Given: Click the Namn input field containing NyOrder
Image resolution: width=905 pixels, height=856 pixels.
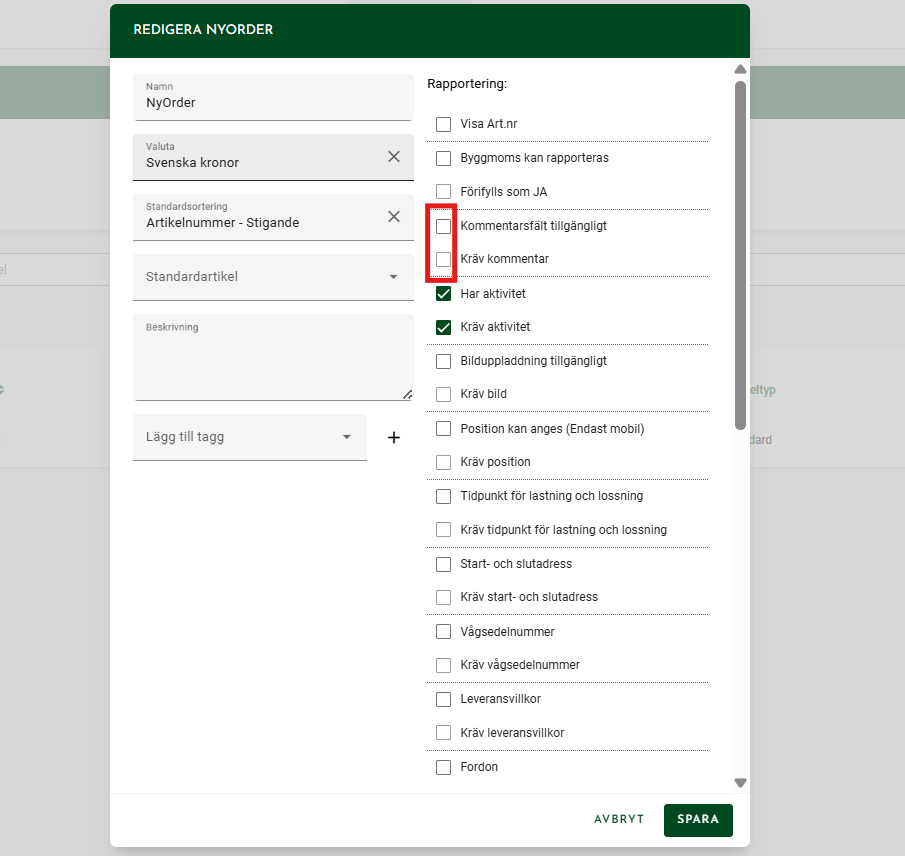Looking at the screenshot, I should (x=273, y=97).
